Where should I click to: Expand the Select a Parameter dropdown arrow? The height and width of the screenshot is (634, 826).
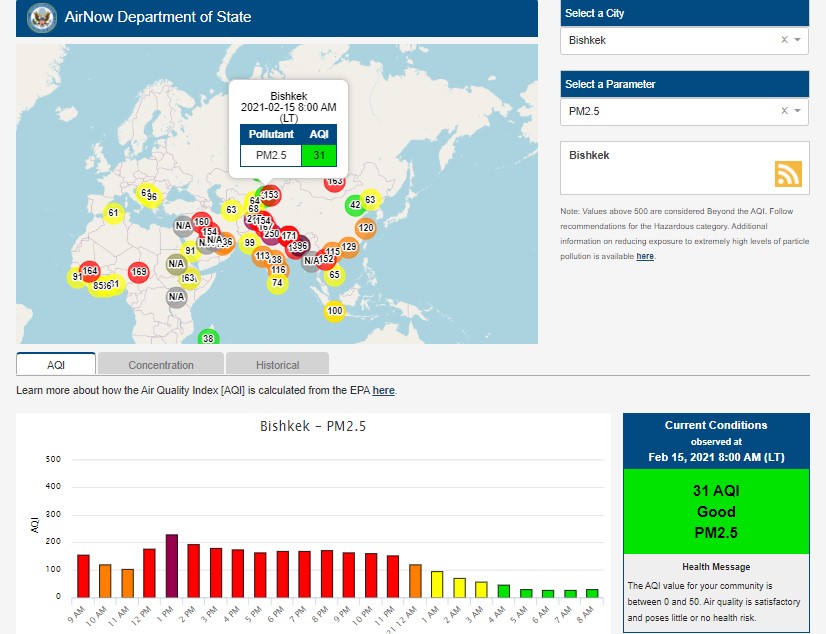[x=798, y=111]
